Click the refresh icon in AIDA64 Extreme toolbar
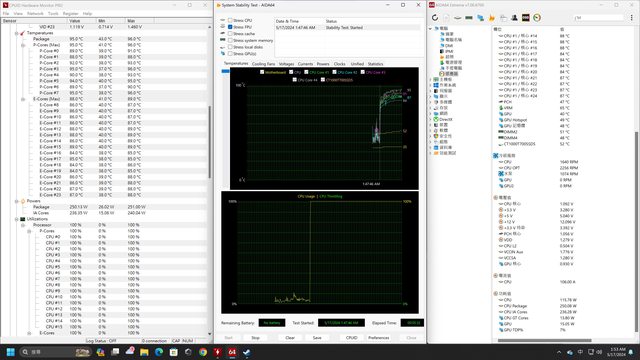The image size is (640, 360). pos(435,18)
